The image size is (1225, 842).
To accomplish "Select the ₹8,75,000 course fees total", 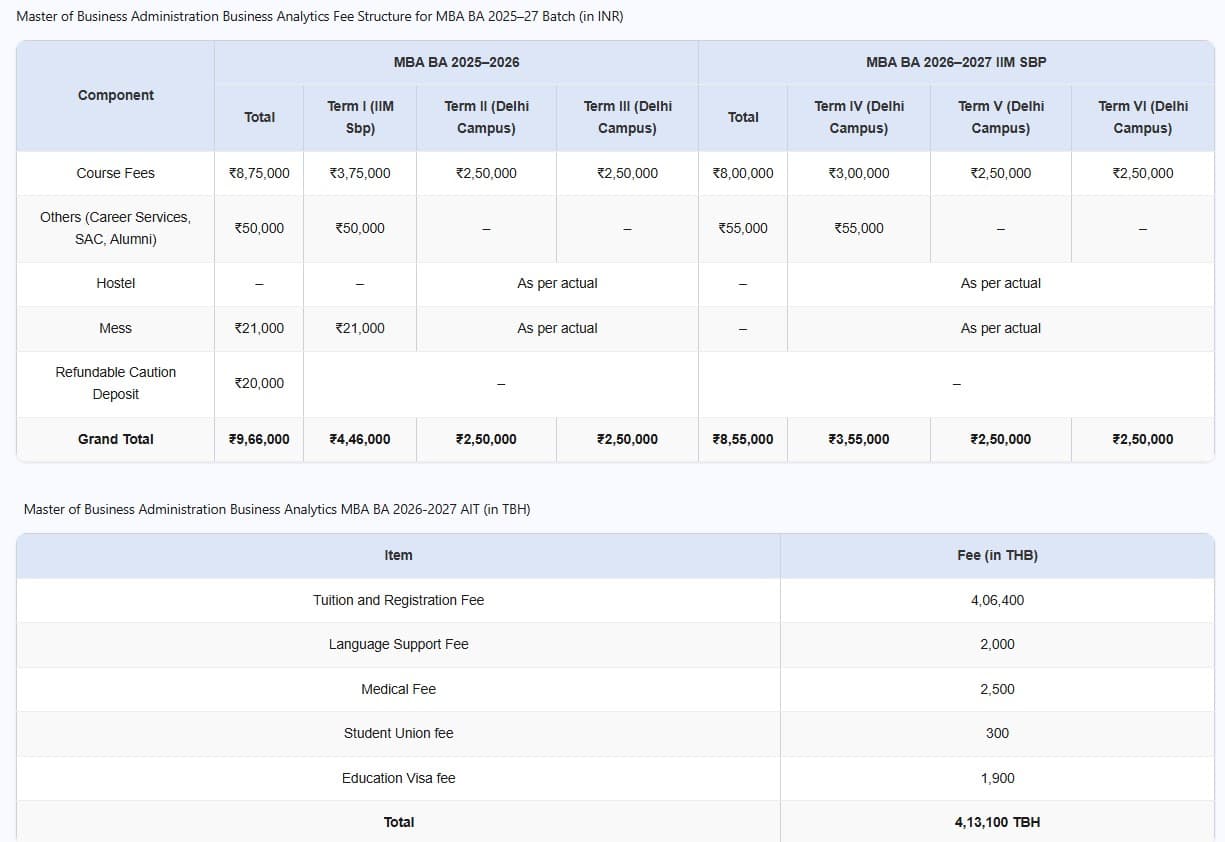I will (259, 173).
